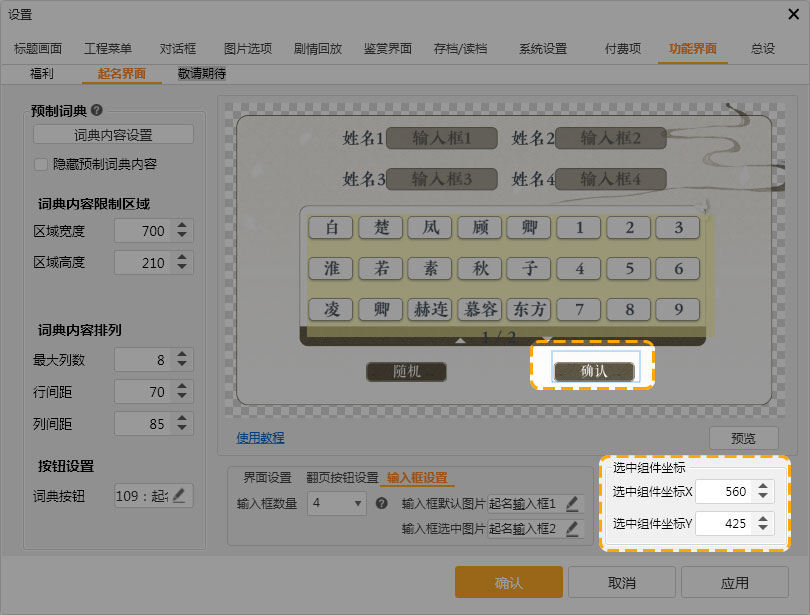Click pencil icon for 输入框选中图片
The height and width of the screenshot is (615, 810).
[572, 528]
